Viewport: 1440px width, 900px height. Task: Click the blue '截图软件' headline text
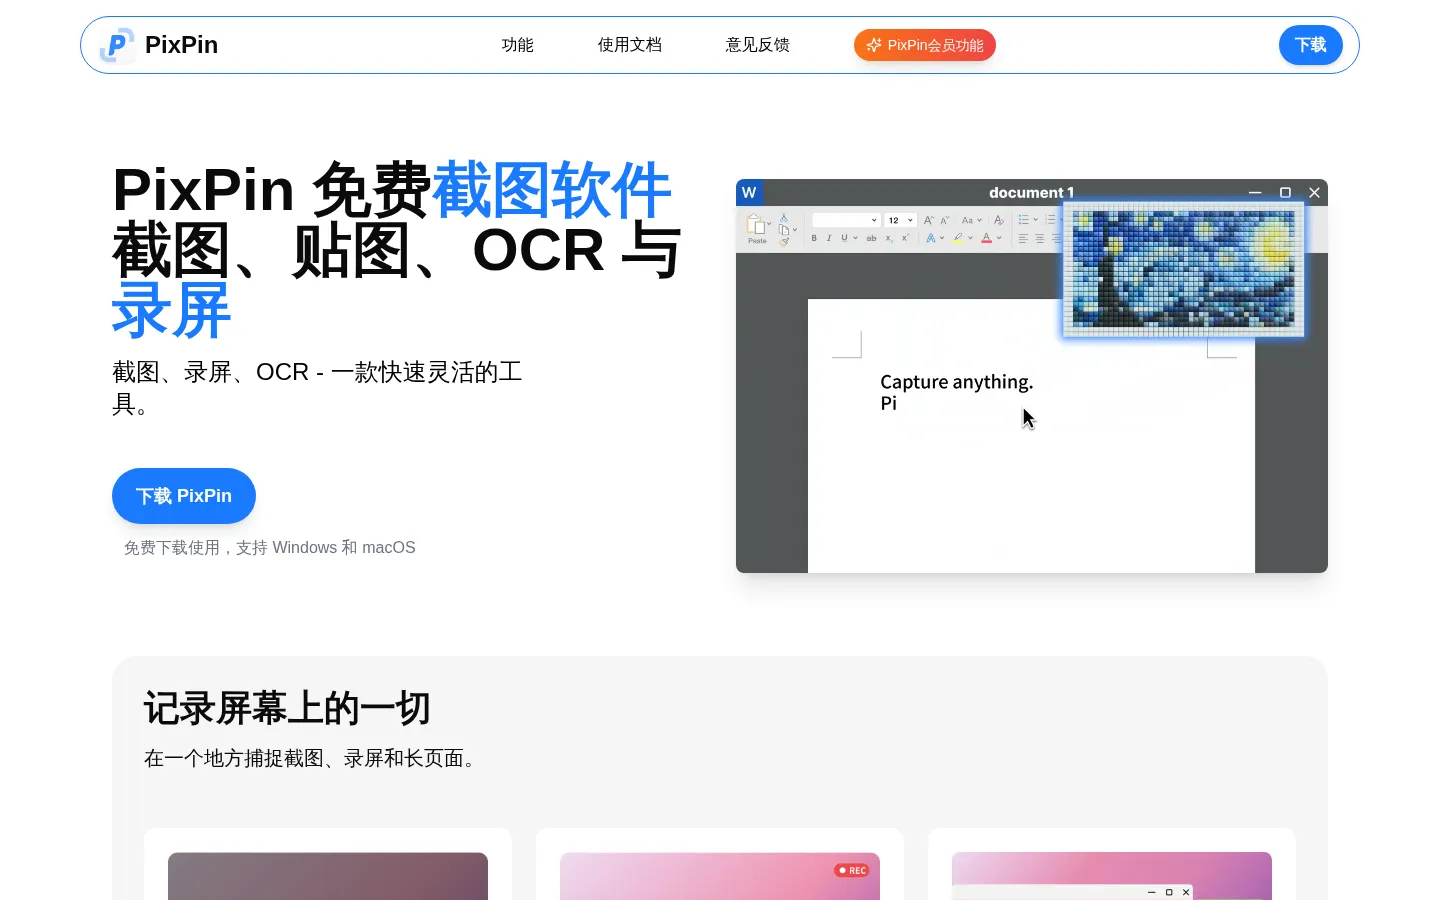coord(552,190)
